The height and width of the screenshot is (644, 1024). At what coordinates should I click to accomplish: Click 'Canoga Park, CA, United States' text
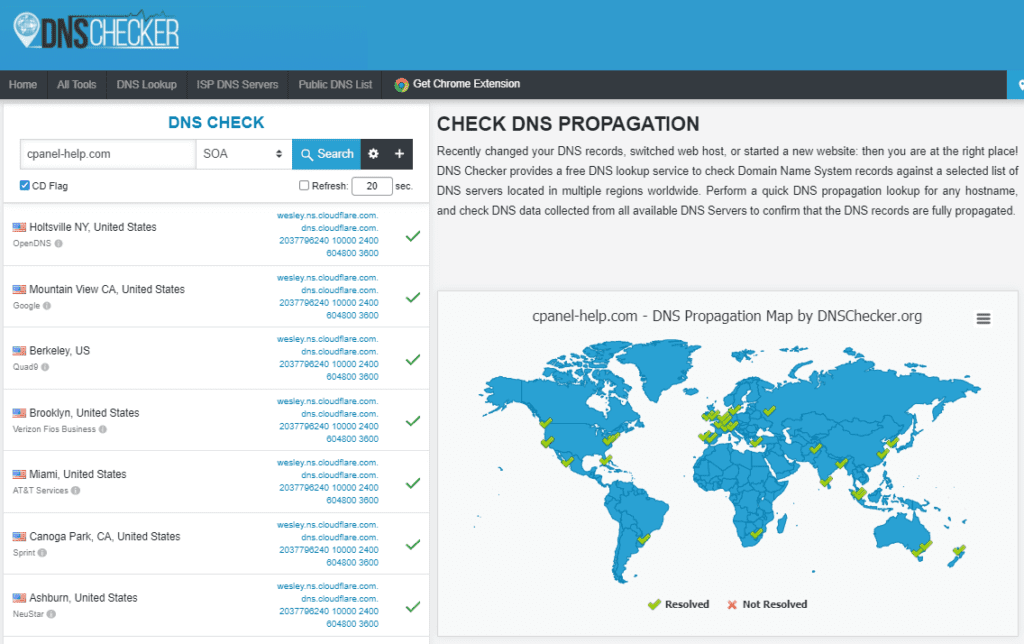(104, 536)
